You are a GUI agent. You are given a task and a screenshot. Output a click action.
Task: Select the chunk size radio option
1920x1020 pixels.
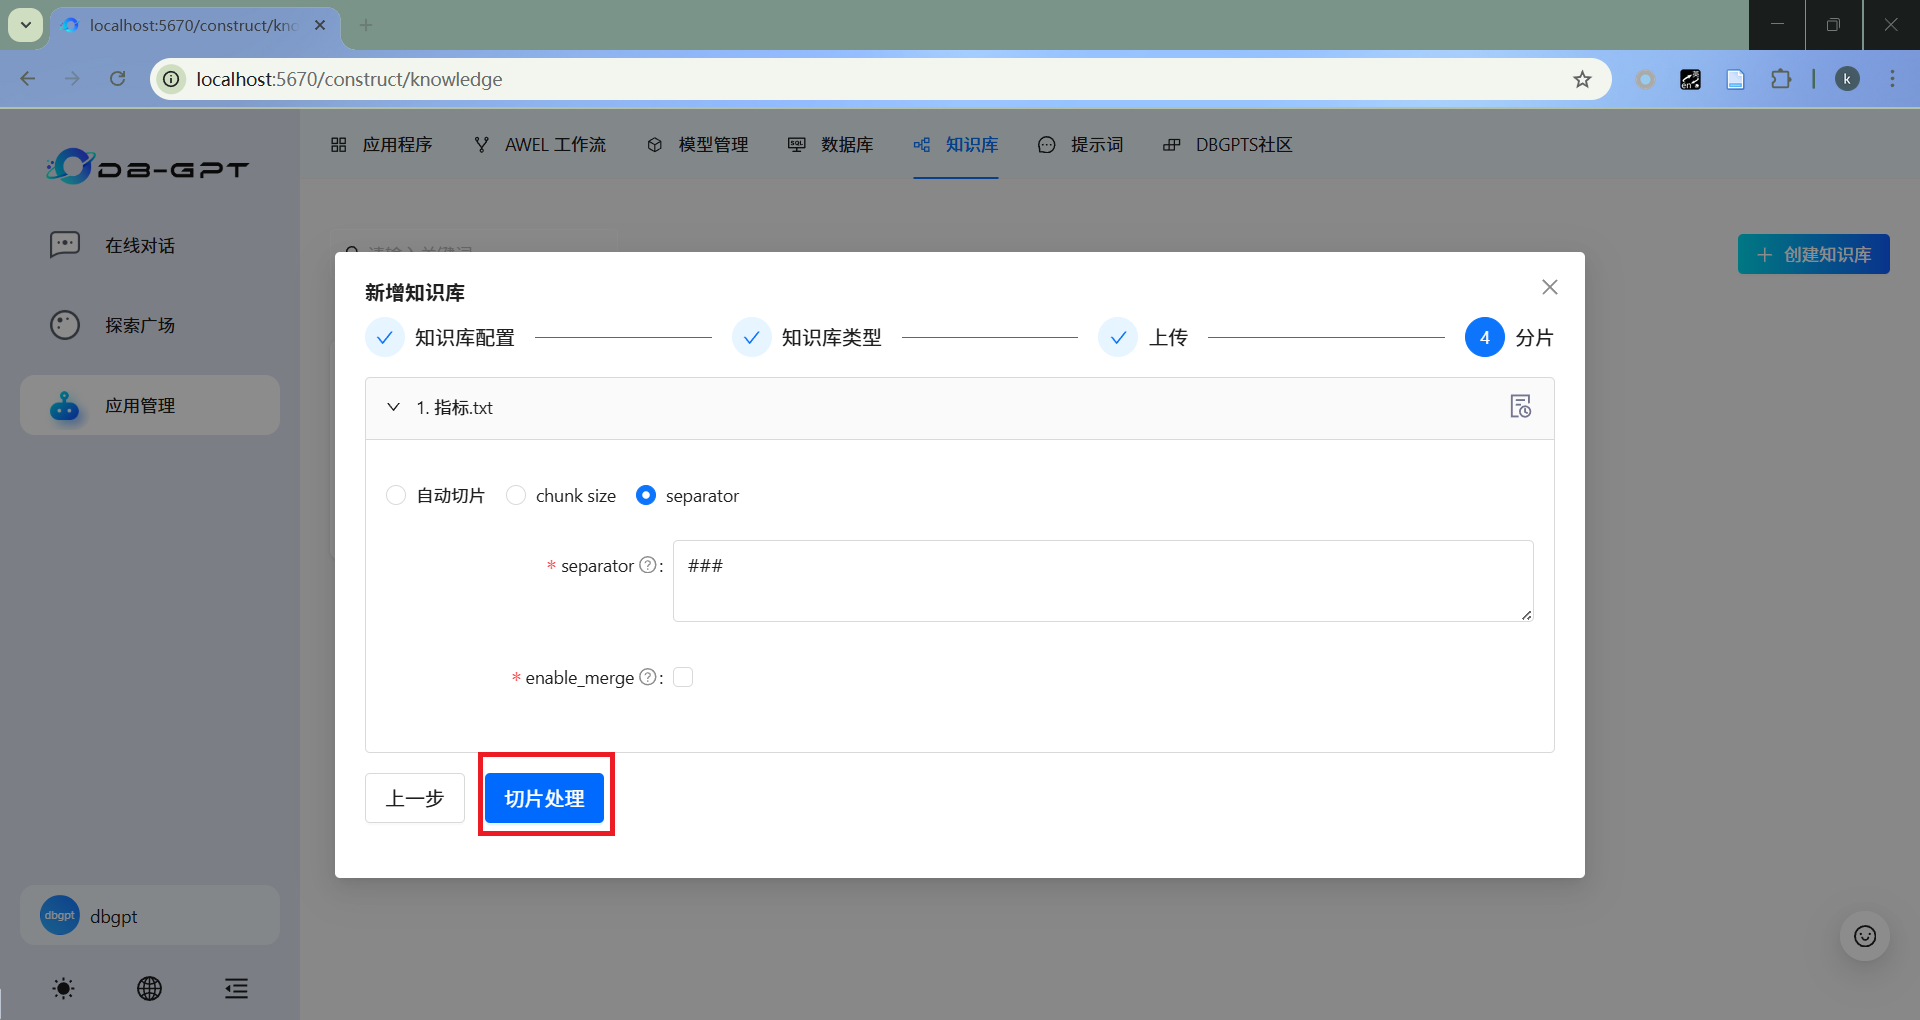tap(516, 495)
